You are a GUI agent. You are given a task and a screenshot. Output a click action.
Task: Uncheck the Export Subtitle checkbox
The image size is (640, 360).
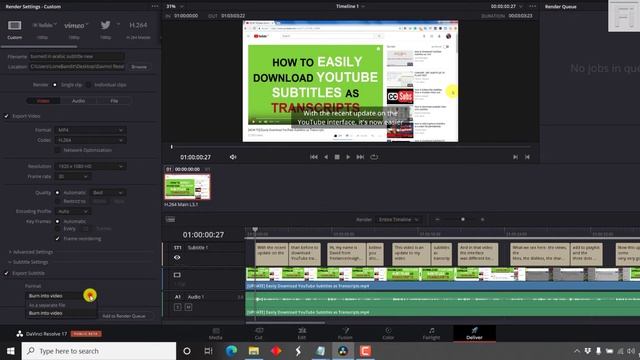click(x=7, y=273)
